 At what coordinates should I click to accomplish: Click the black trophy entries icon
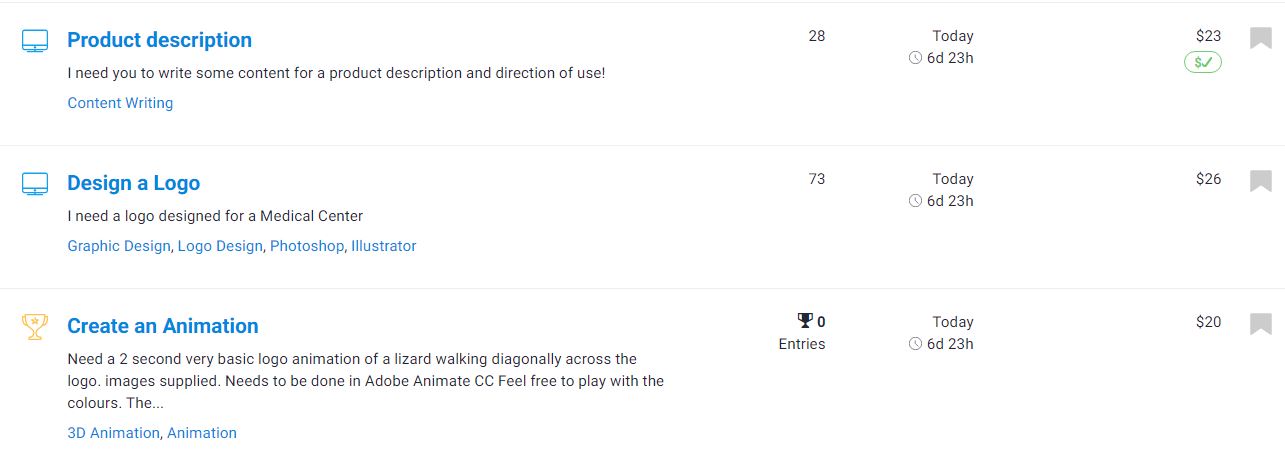pos(805,321)
